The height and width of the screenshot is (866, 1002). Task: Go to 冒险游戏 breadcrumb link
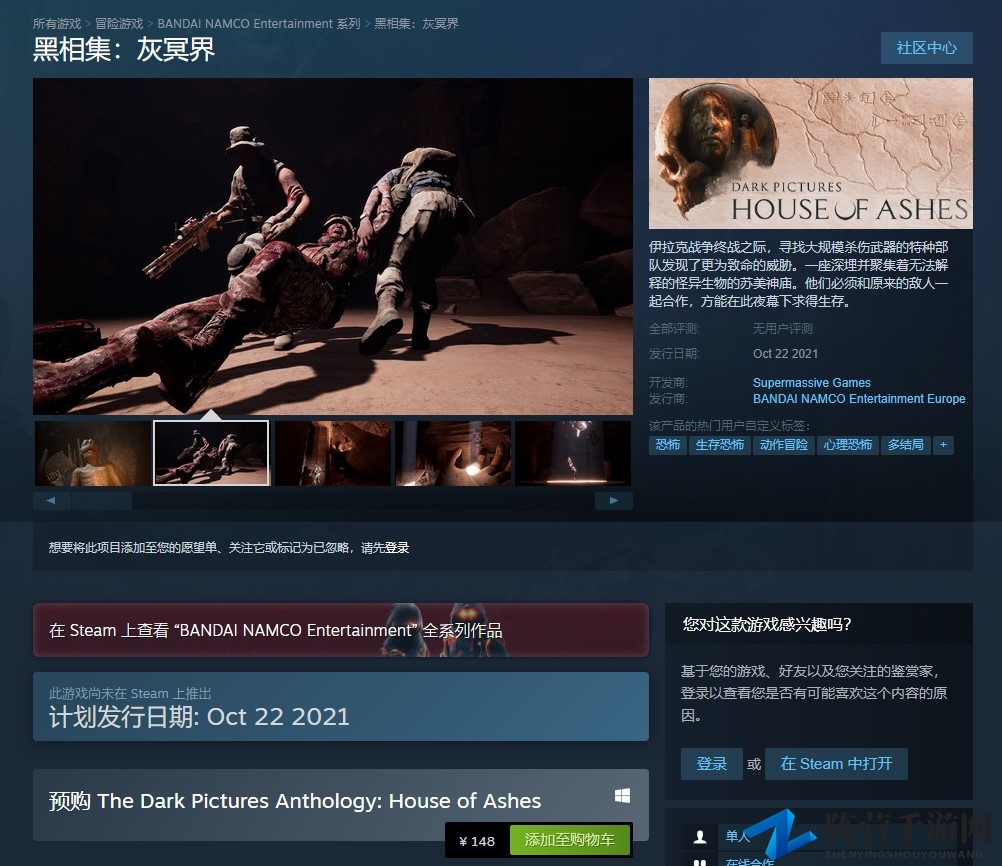[119, 24]
